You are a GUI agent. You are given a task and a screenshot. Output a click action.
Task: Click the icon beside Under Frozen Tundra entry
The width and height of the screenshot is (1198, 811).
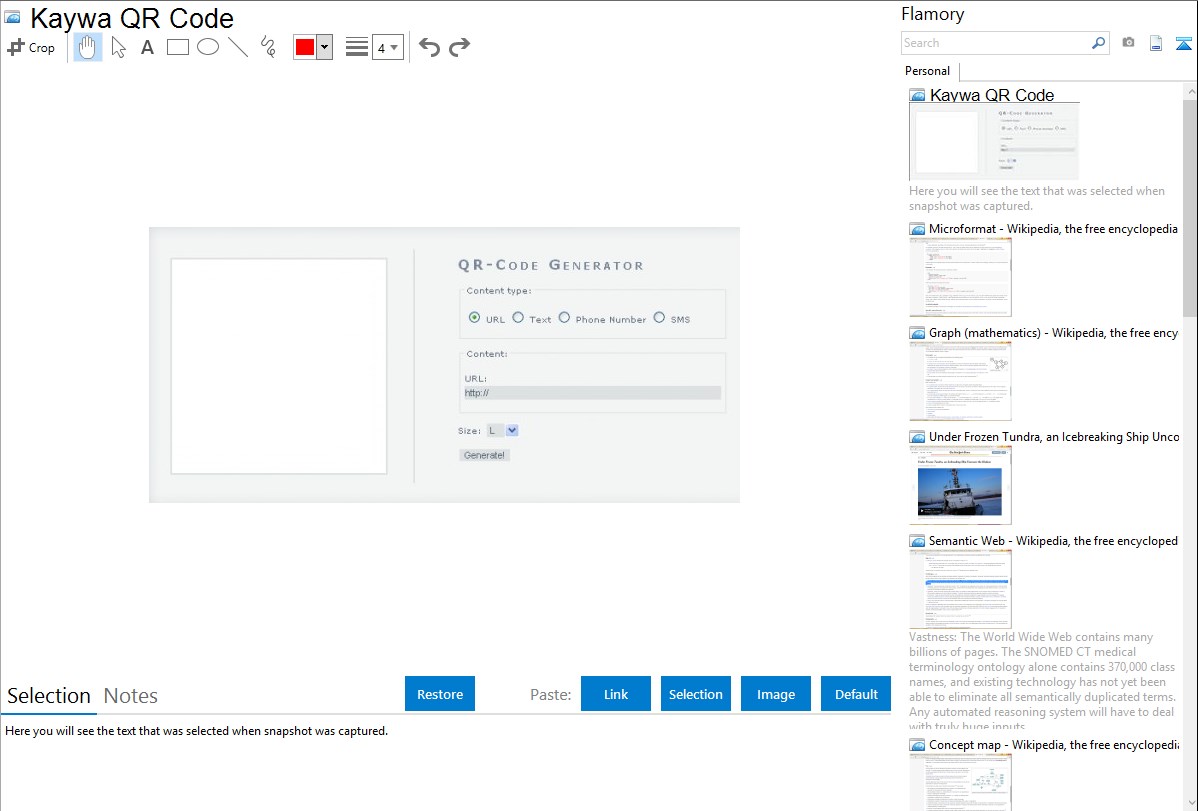pos(917,437)
